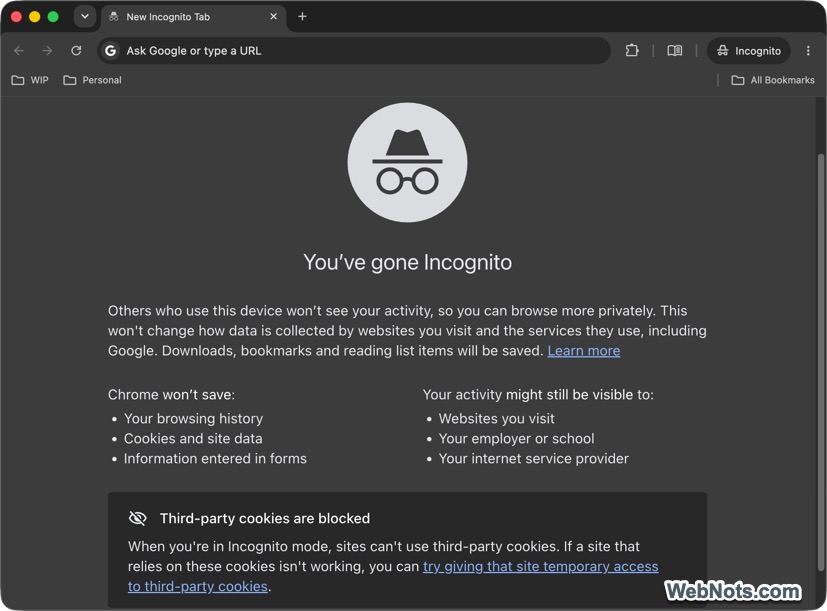Viewport: 827px width, 611px height.
Task: Open Chrome's three-dot menu
Action: (808, 51)
